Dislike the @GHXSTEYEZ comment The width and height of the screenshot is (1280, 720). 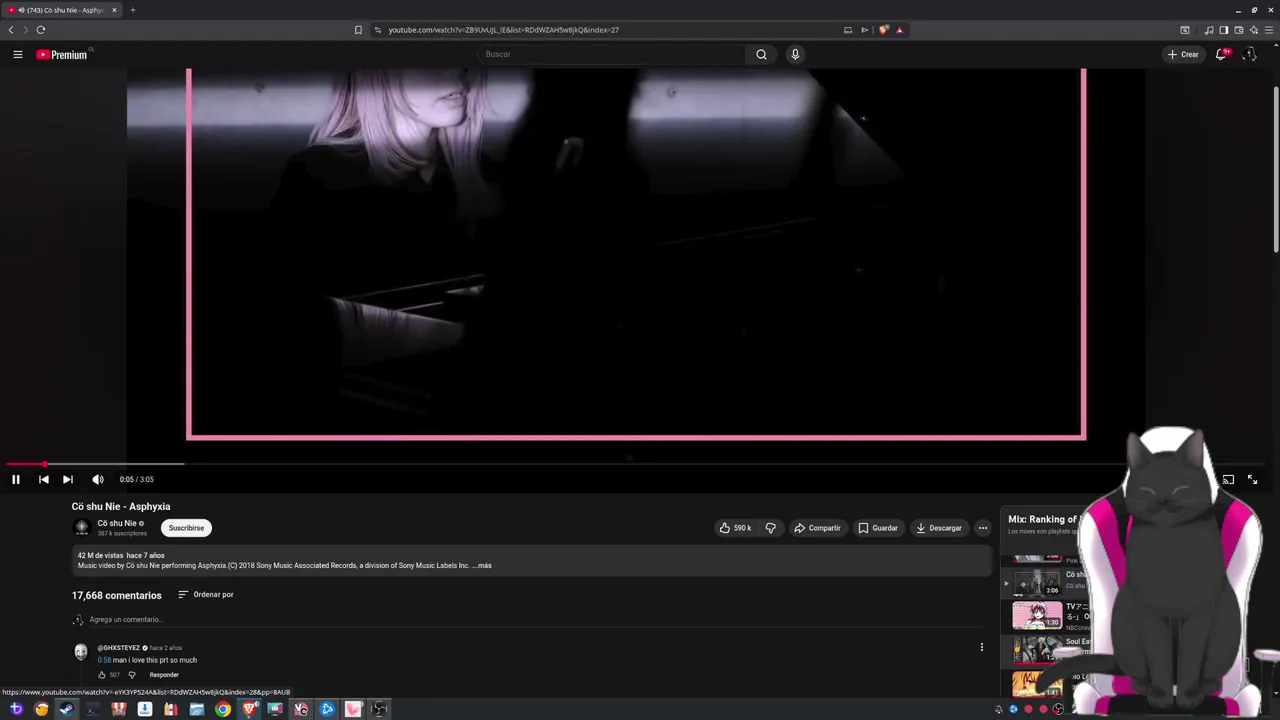point(131,675)
